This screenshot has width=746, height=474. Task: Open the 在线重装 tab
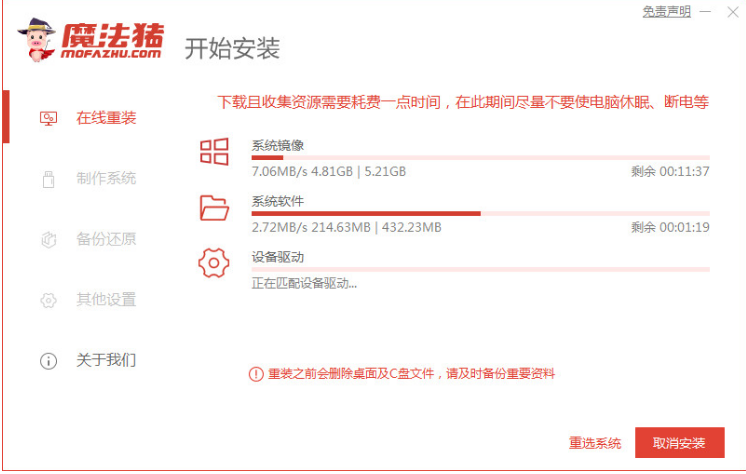click(x=106, y=118)
